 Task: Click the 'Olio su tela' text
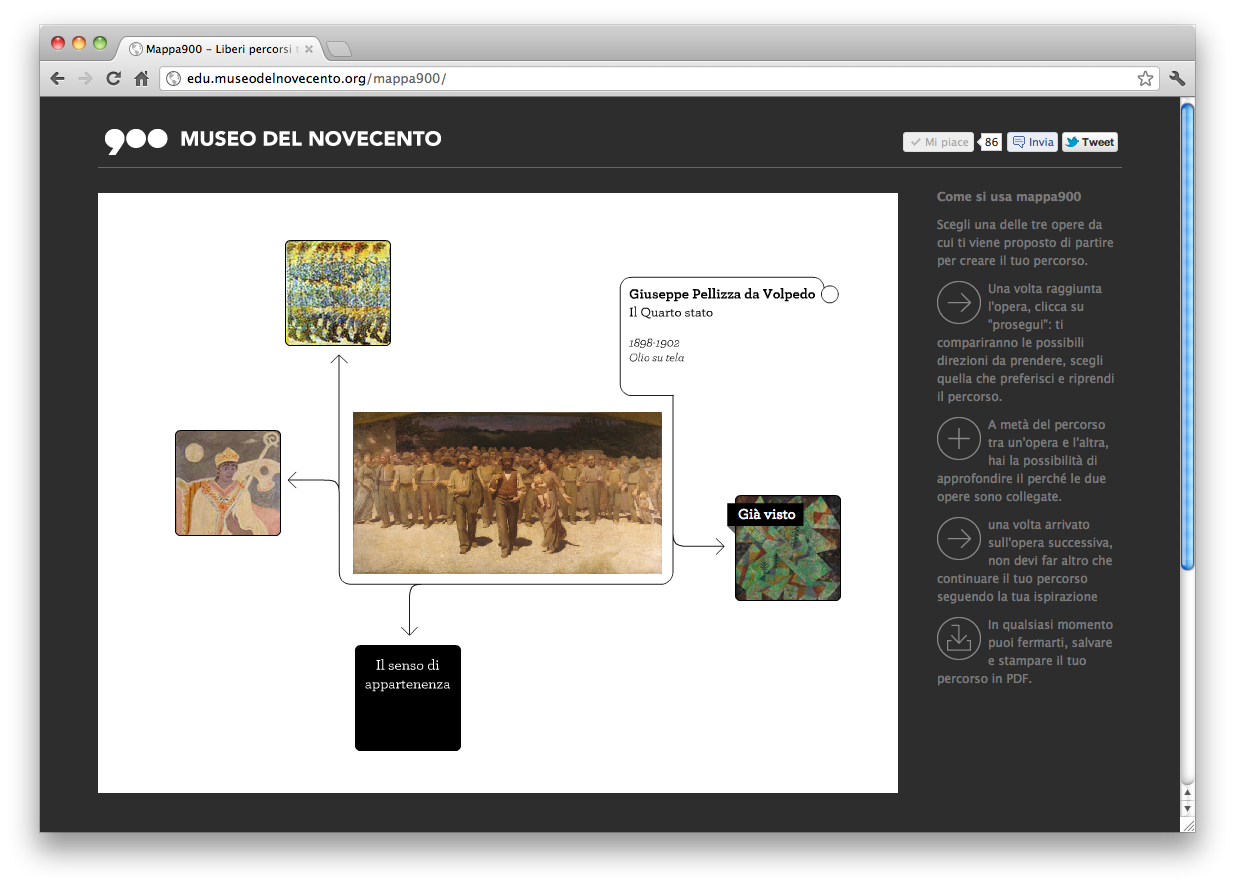[657, 358]
